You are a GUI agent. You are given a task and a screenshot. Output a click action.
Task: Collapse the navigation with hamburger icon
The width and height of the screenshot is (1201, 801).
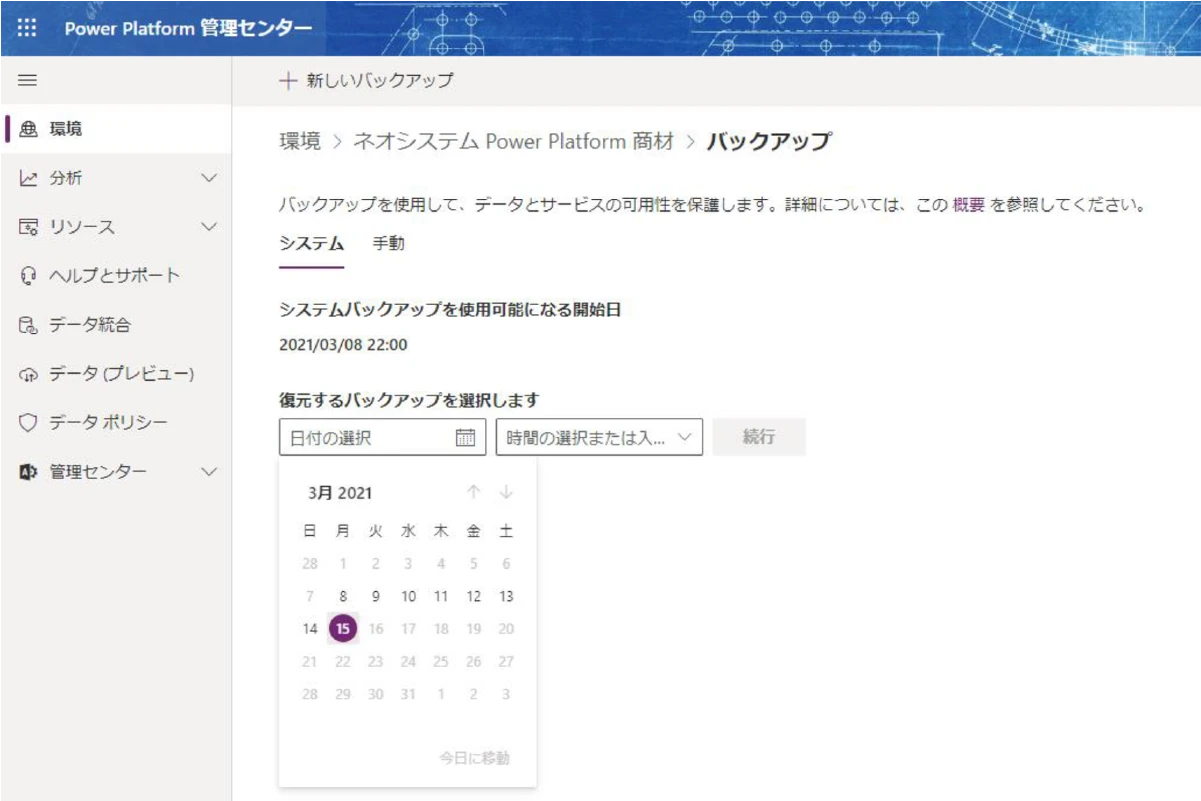28,81
